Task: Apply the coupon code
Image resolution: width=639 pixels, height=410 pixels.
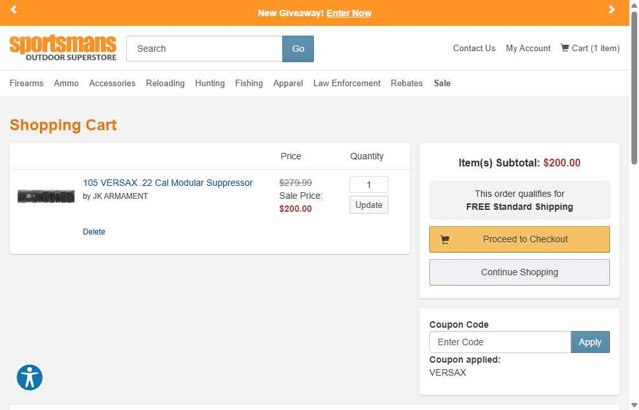Action: 590,342
